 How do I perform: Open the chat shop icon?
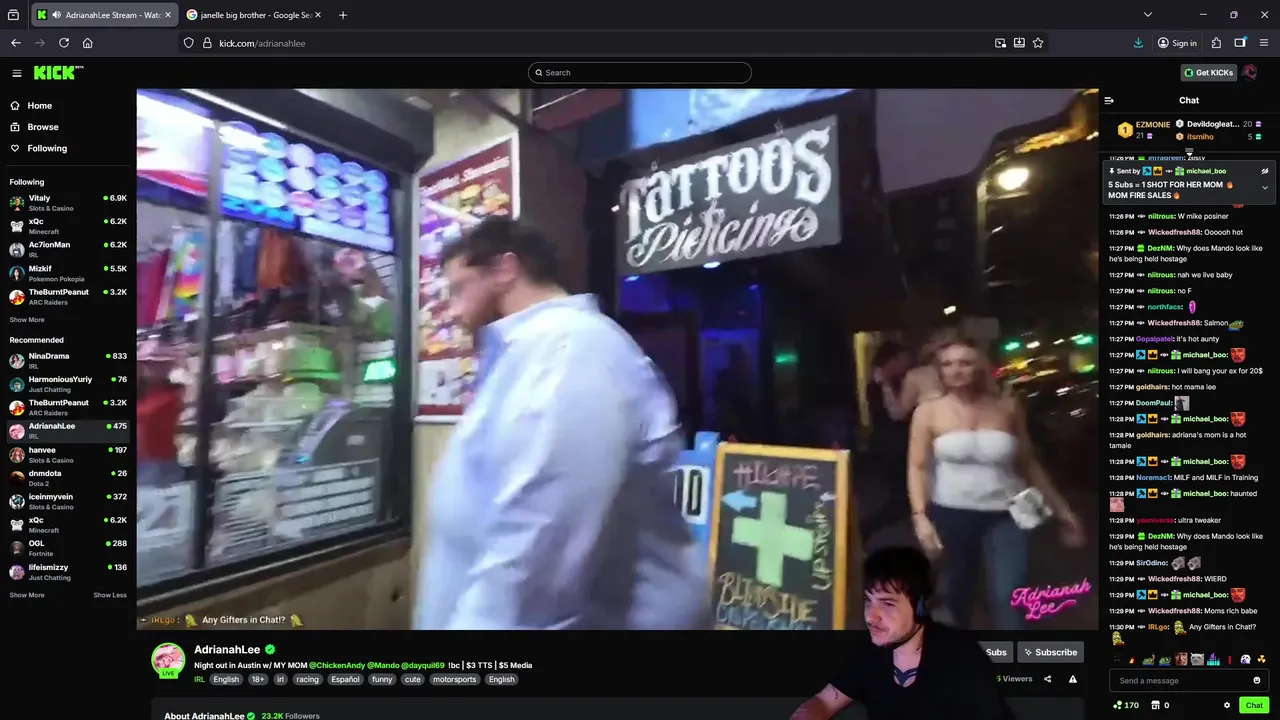point(1157,705)
